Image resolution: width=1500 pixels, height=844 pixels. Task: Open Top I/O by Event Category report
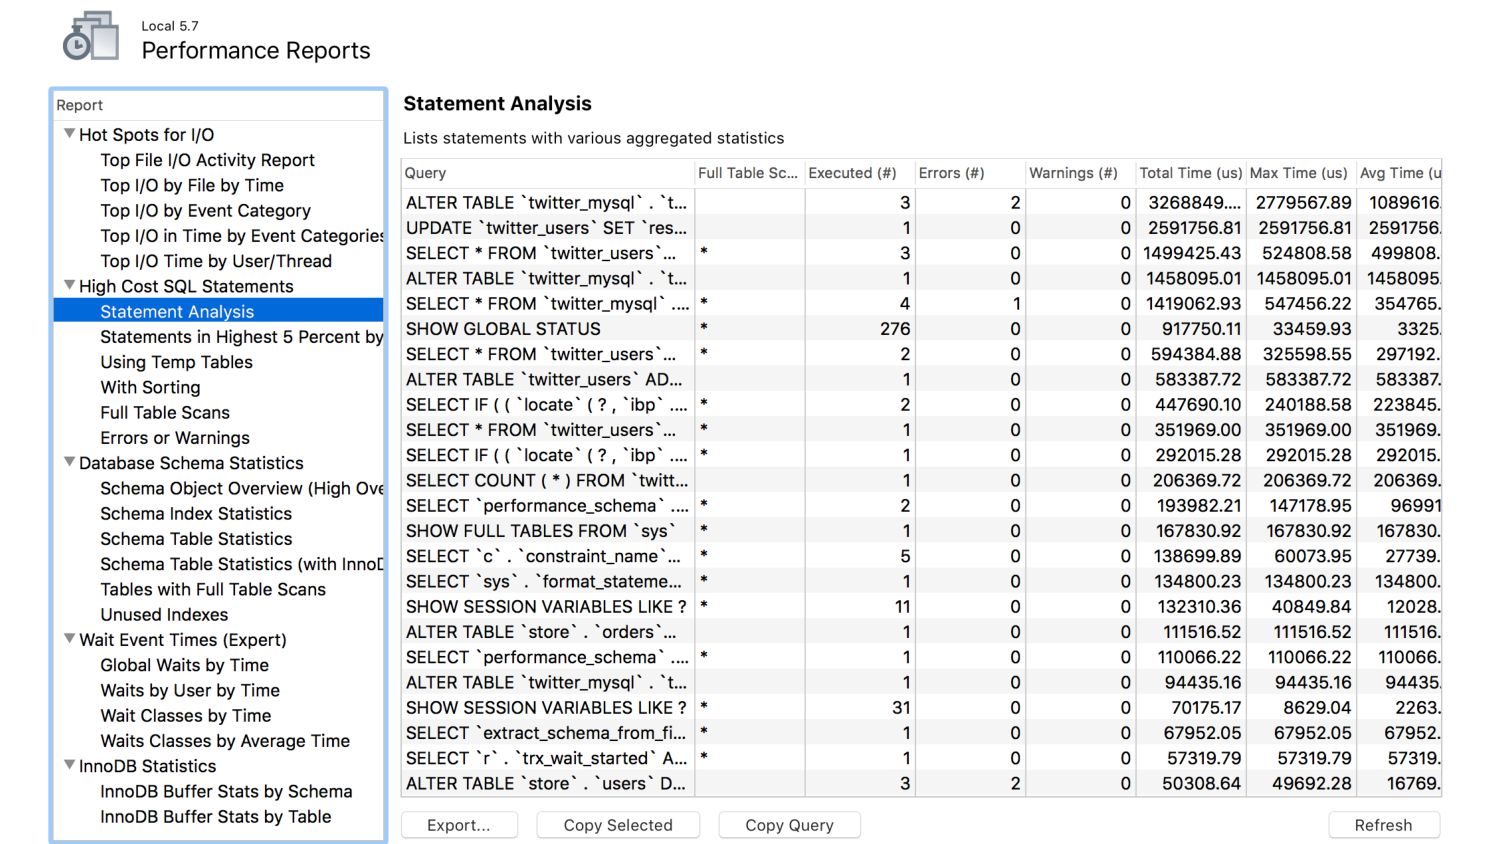205,210
